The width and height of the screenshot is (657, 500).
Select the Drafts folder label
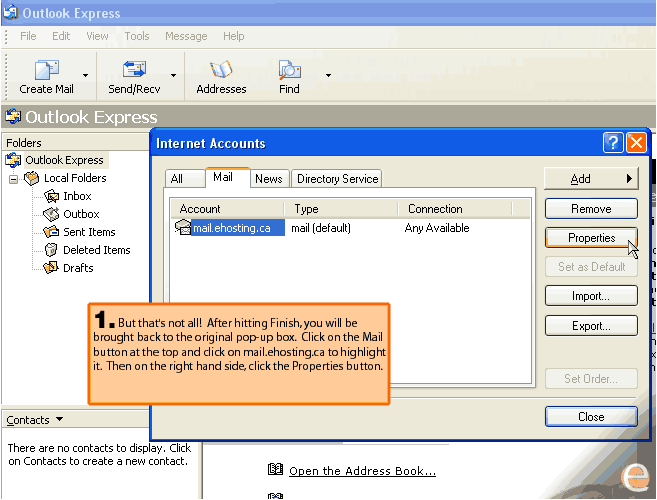pyautogui.click(x=78, y=268)
